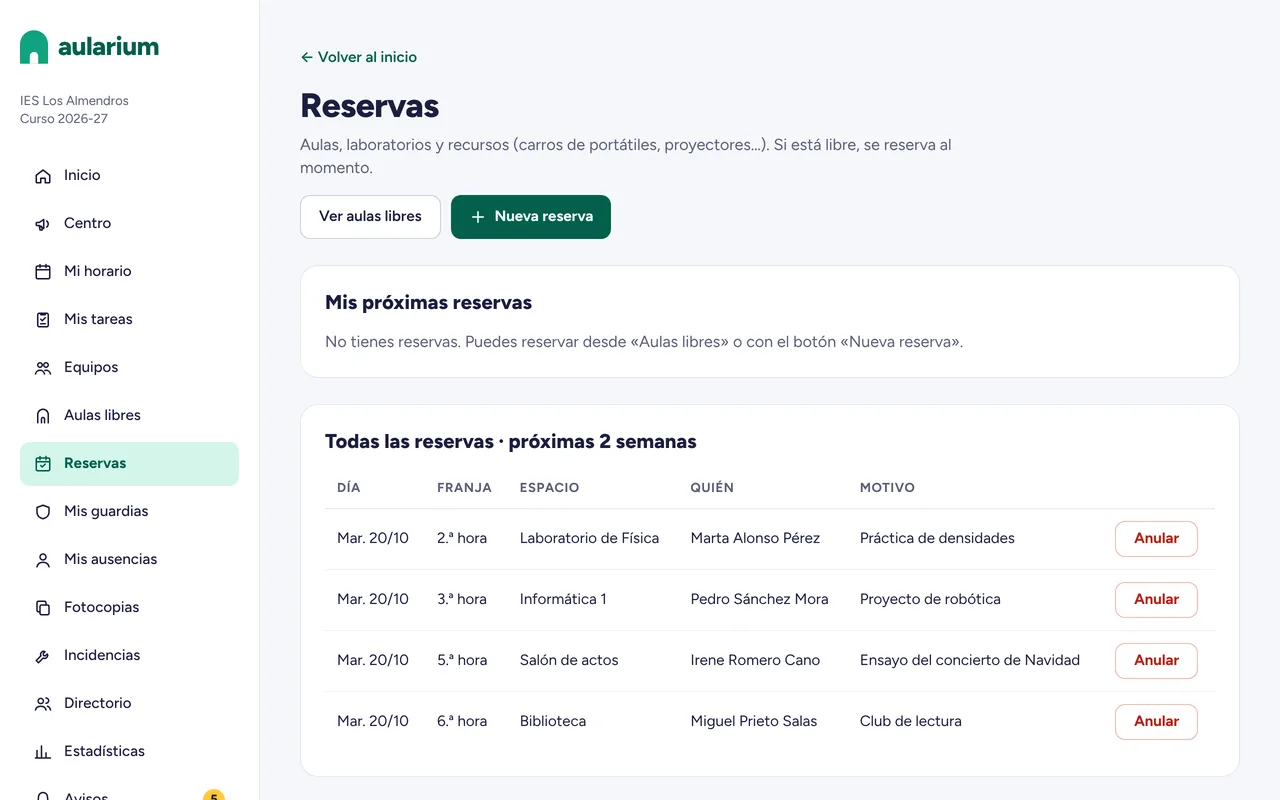Screen dimensions: 1280x800
Task: Click the QUIÉN column header
Action: coord(712,488)
